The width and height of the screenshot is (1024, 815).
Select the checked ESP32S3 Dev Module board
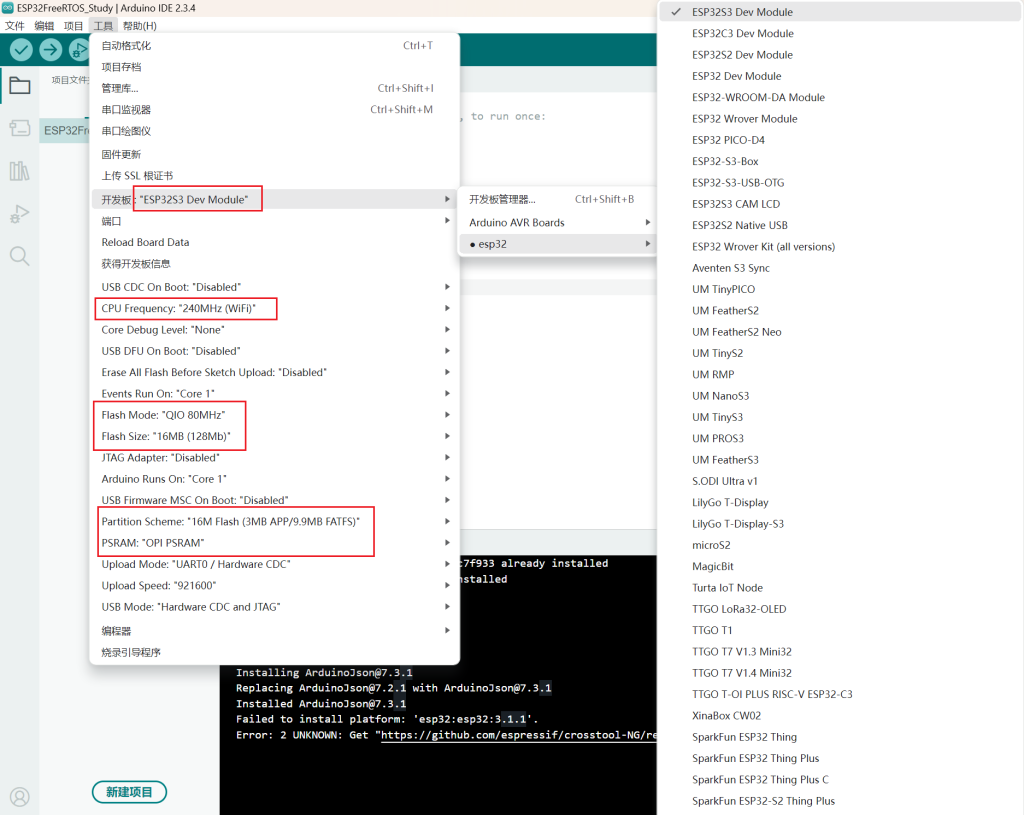742,12
